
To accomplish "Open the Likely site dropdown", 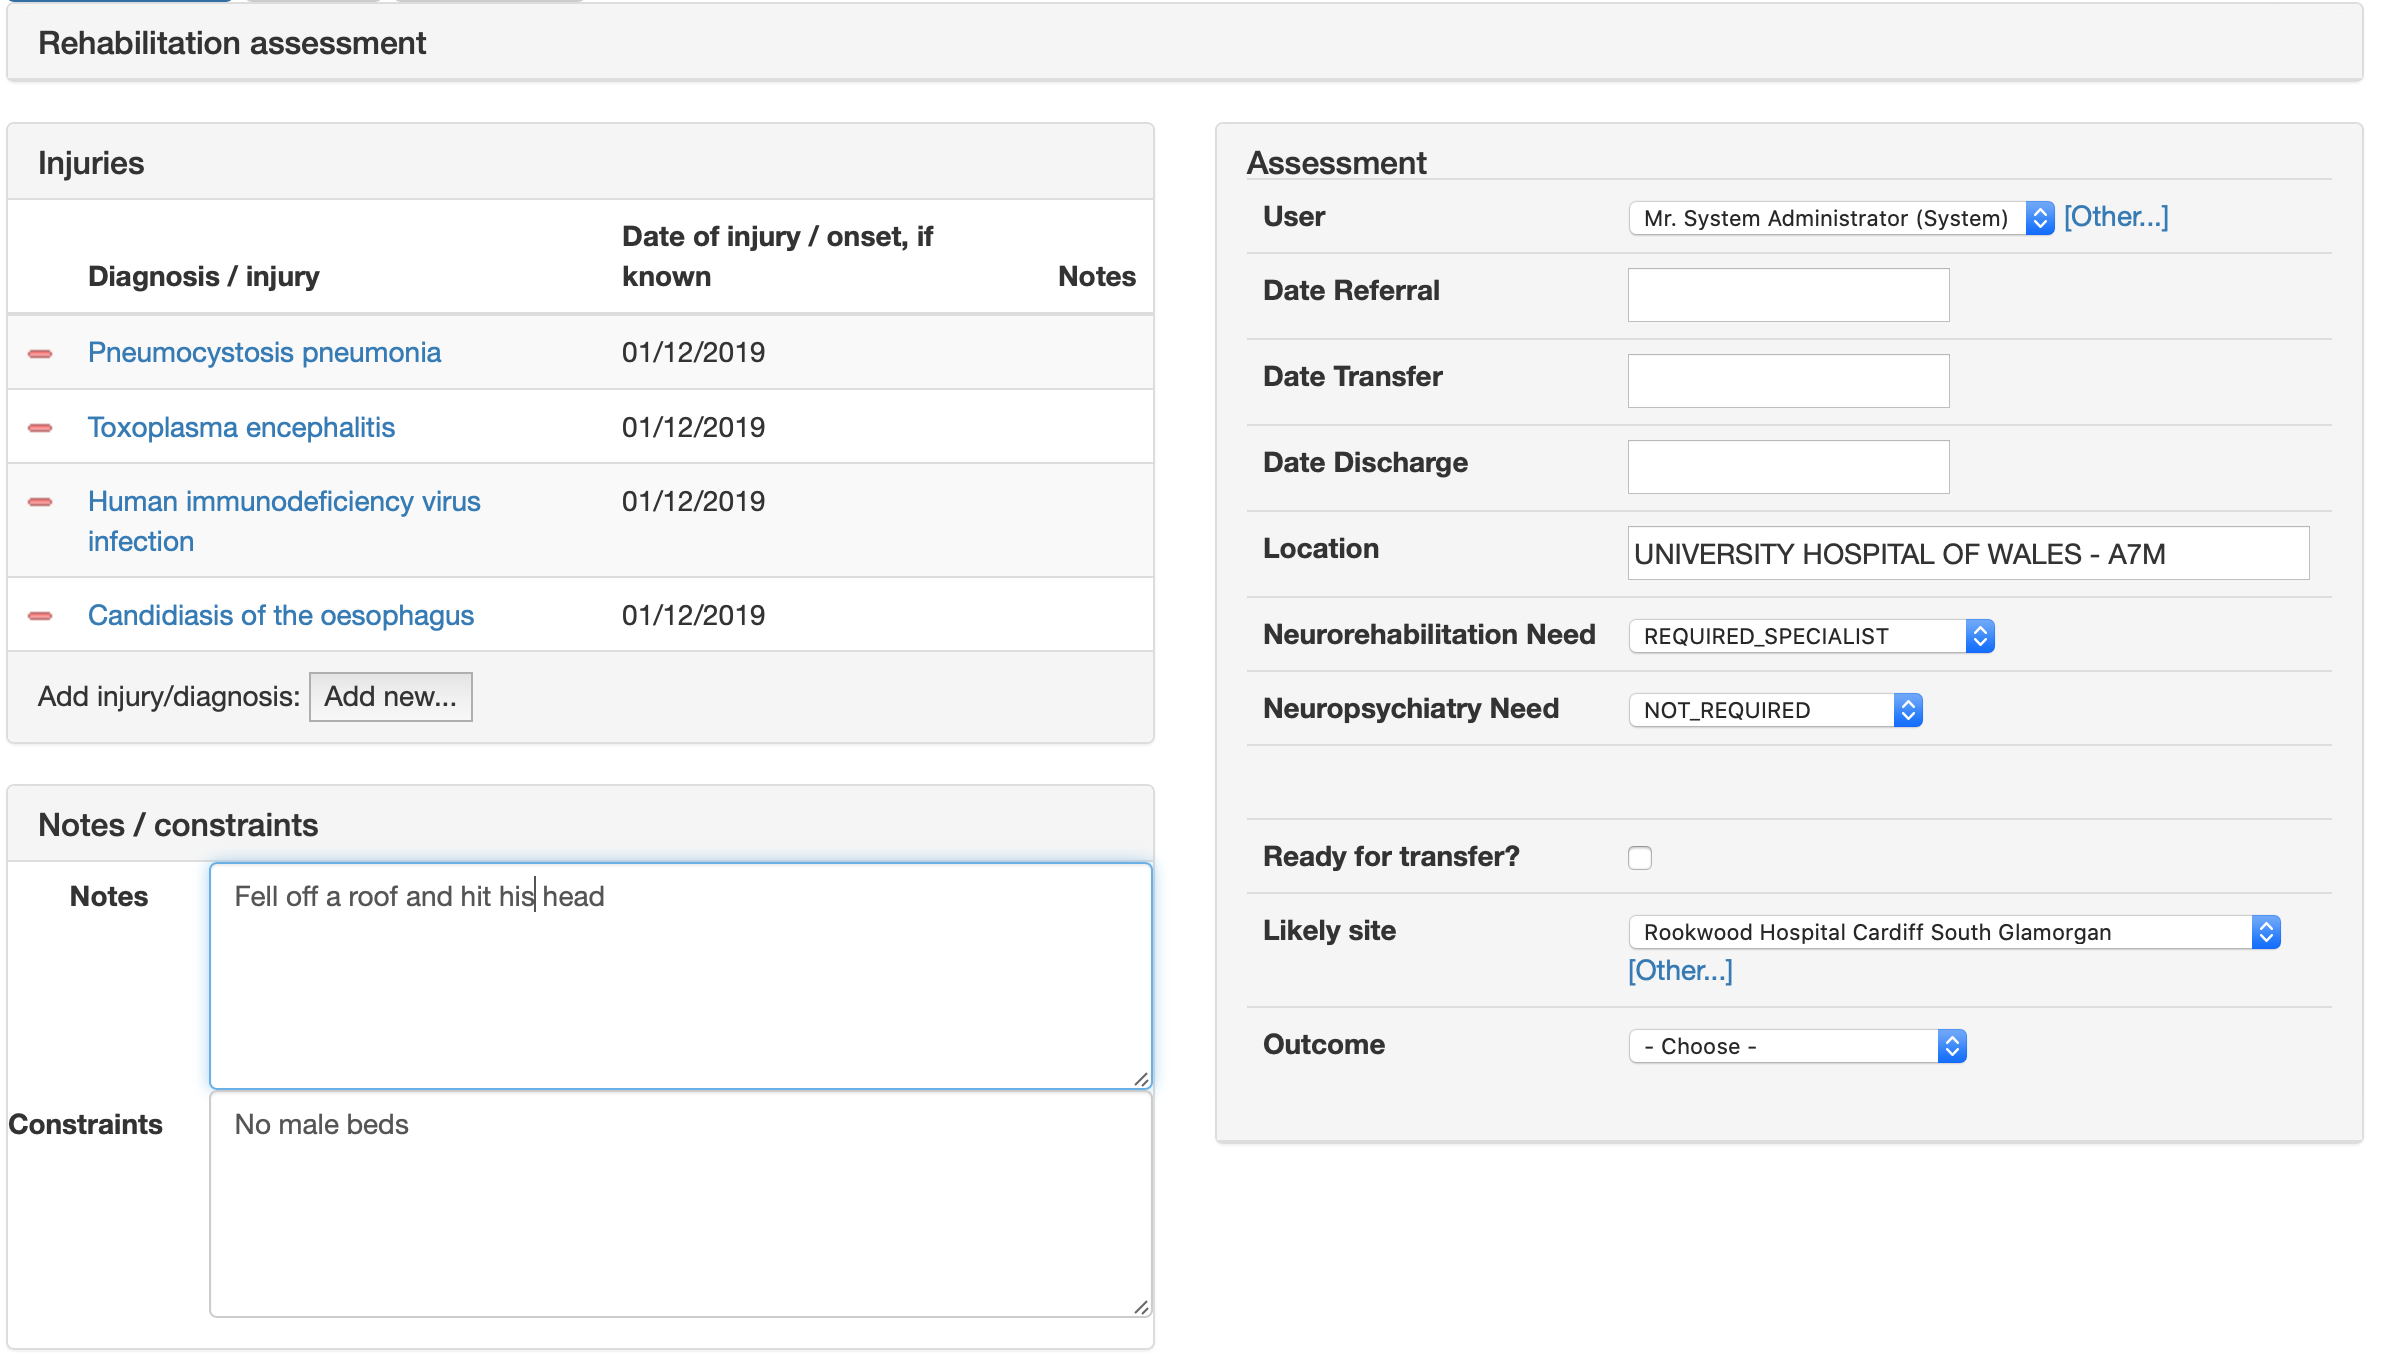I will click(1954, 932).
